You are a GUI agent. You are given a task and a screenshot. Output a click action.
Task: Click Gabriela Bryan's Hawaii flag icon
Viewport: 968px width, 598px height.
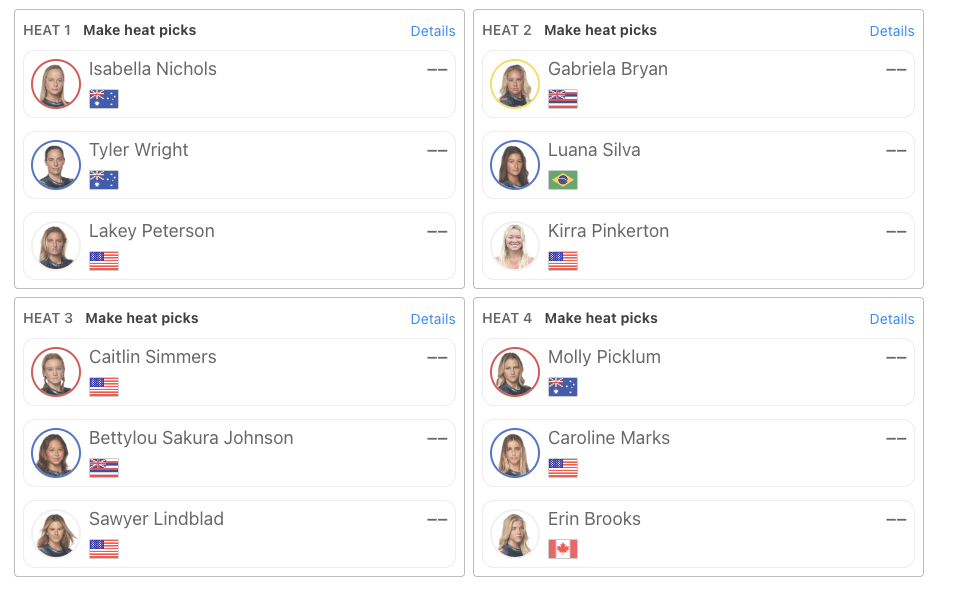pyautogui.click(x=562, y=99)
